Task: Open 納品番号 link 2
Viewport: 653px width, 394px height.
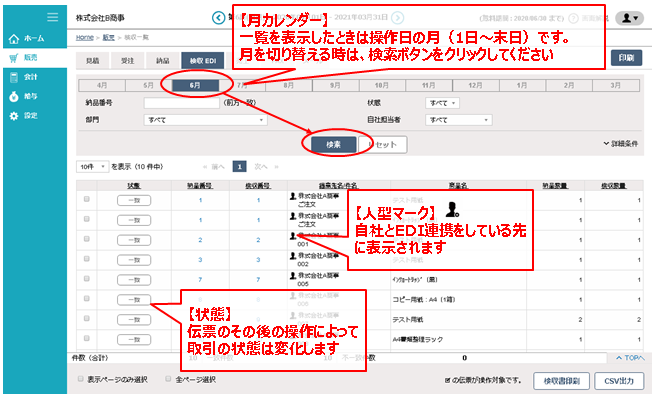Action: (x=200, y=240)
